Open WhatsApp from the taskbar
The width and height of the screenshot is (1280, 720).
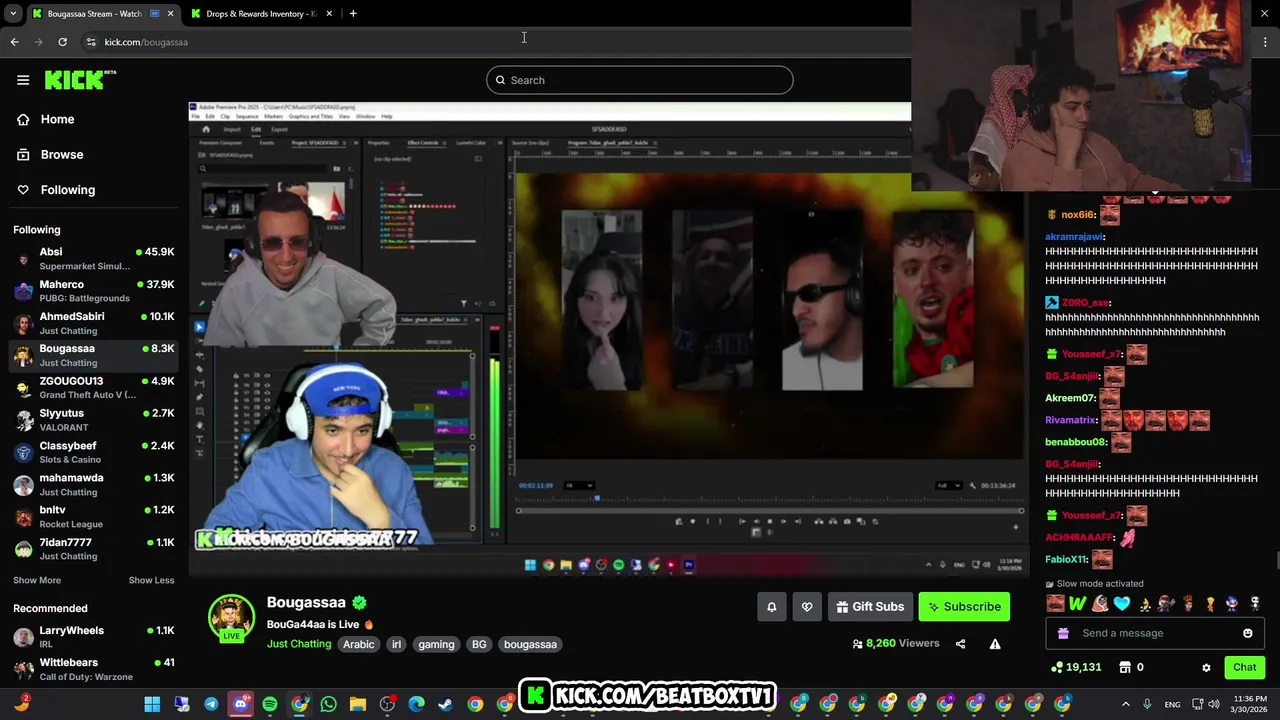[x=328, y=704]
